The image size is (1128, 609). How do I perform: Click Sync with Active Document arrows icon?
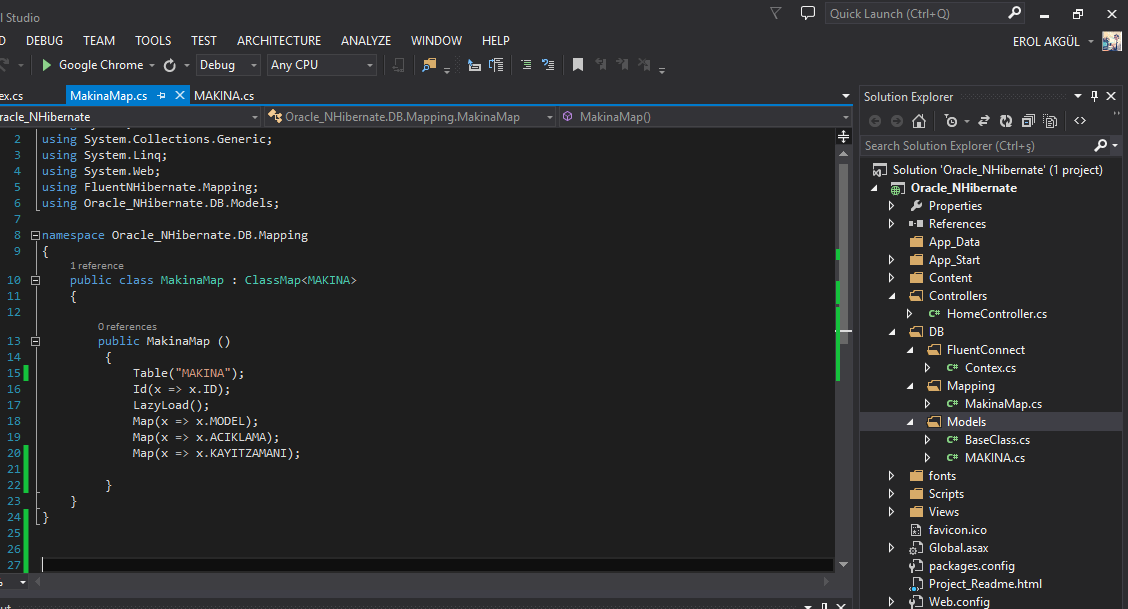(983, 121)
